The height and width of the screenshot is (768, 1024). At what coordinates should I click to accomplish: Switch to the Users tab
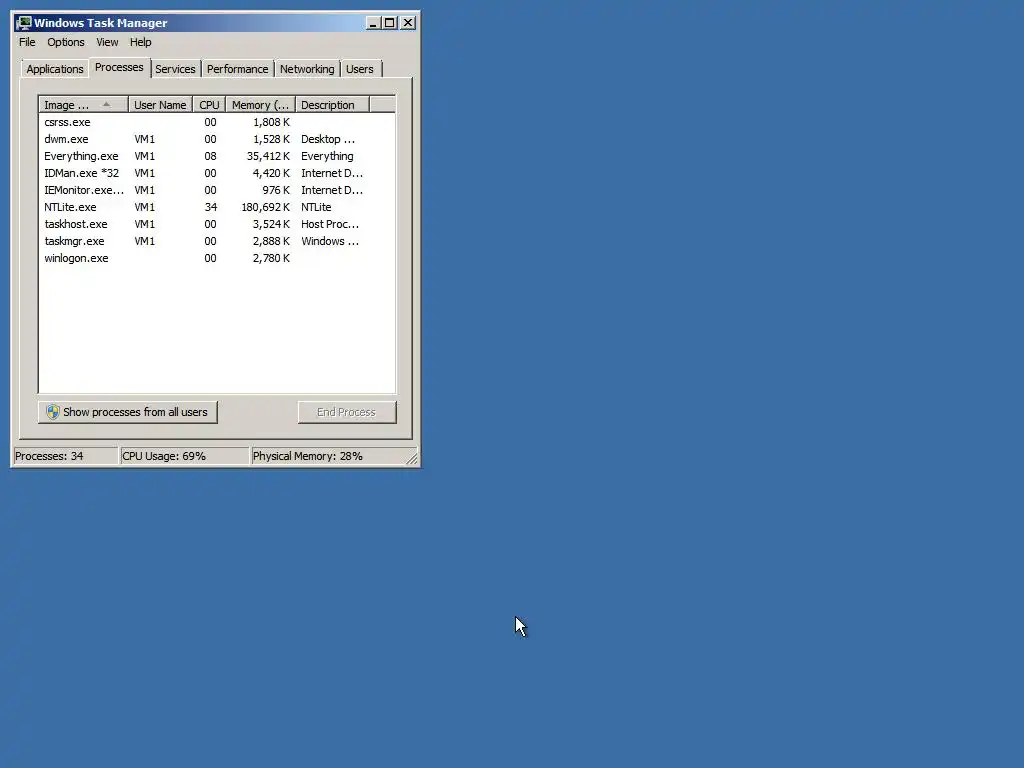359,69
